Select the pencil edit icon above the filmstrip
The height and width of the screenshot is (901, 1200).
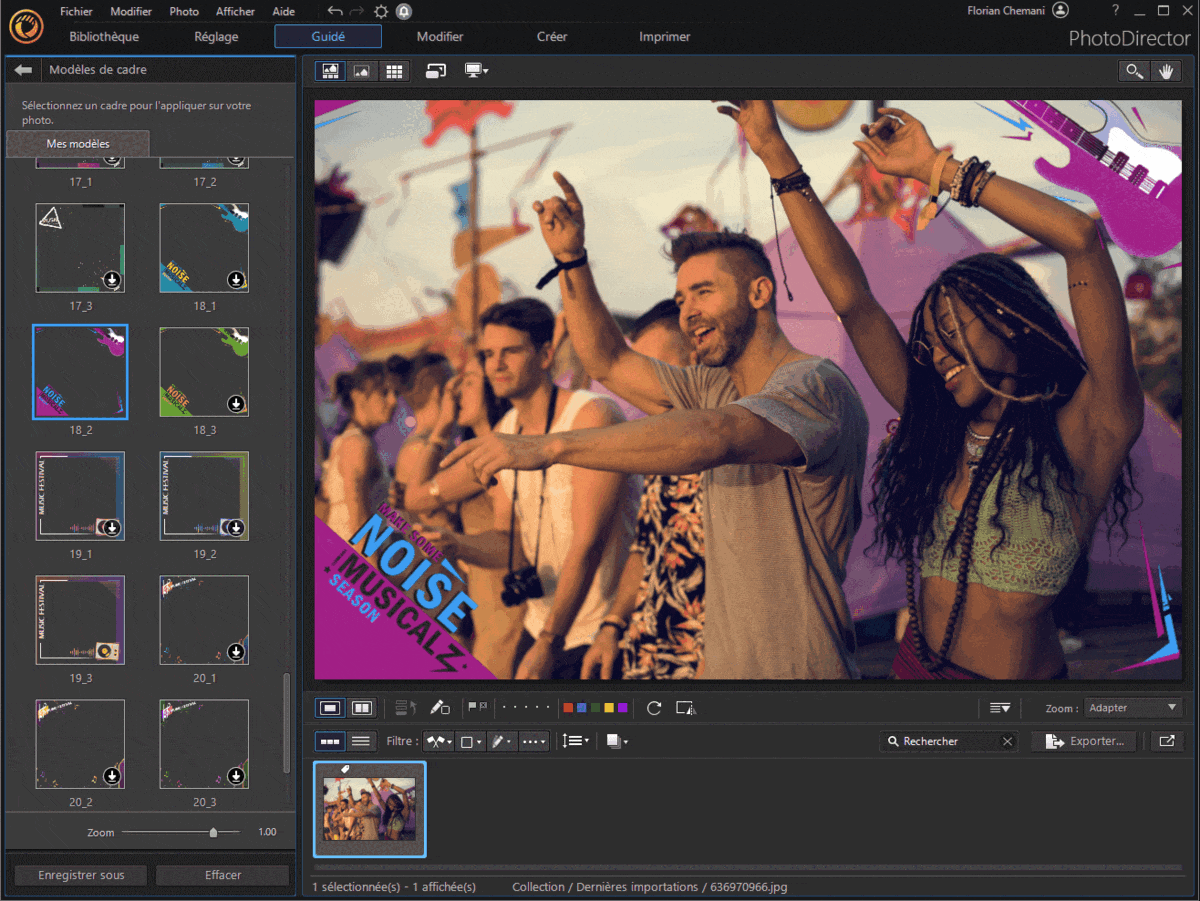coord(439,707)
